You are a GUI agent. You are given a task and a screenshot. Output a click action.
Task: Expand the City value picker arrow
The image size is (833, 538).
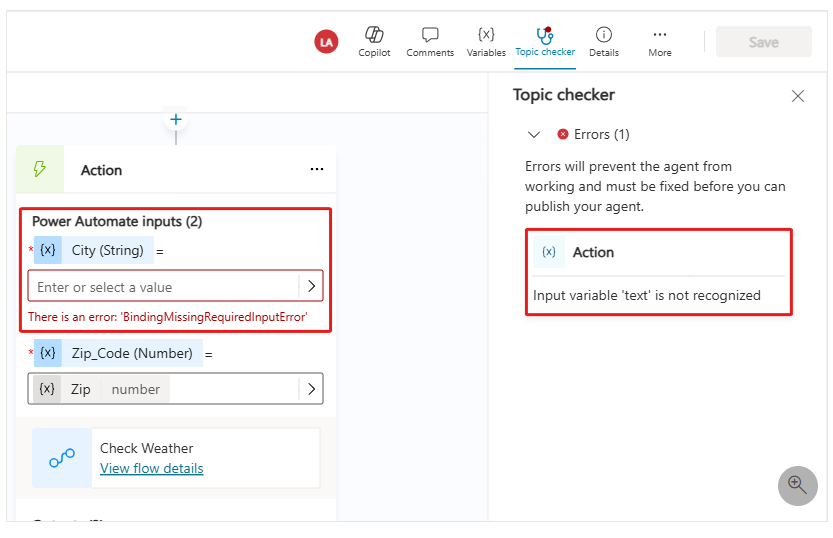311,287
